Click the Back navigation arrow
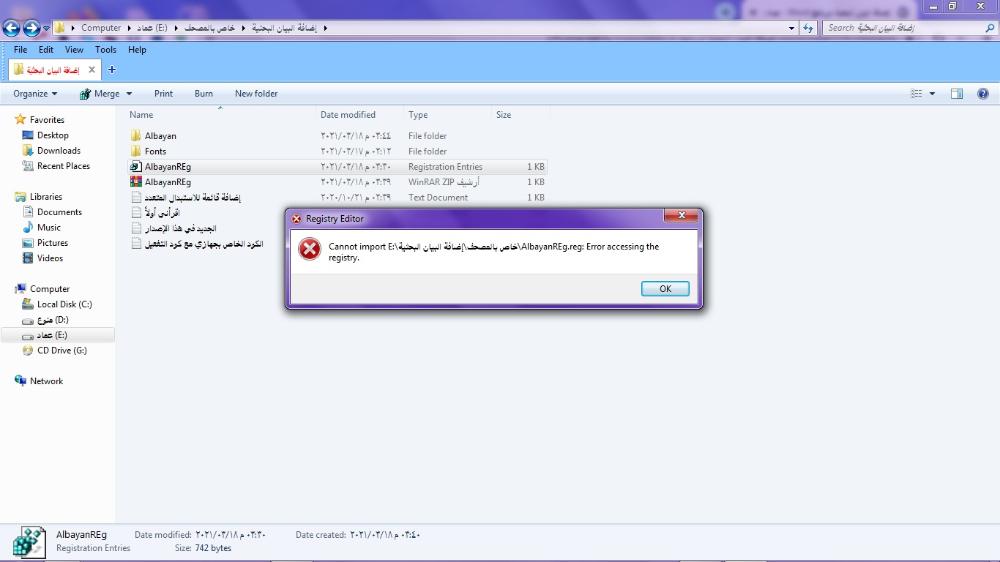Screen dimensions: 1000x562 [11, 28]
